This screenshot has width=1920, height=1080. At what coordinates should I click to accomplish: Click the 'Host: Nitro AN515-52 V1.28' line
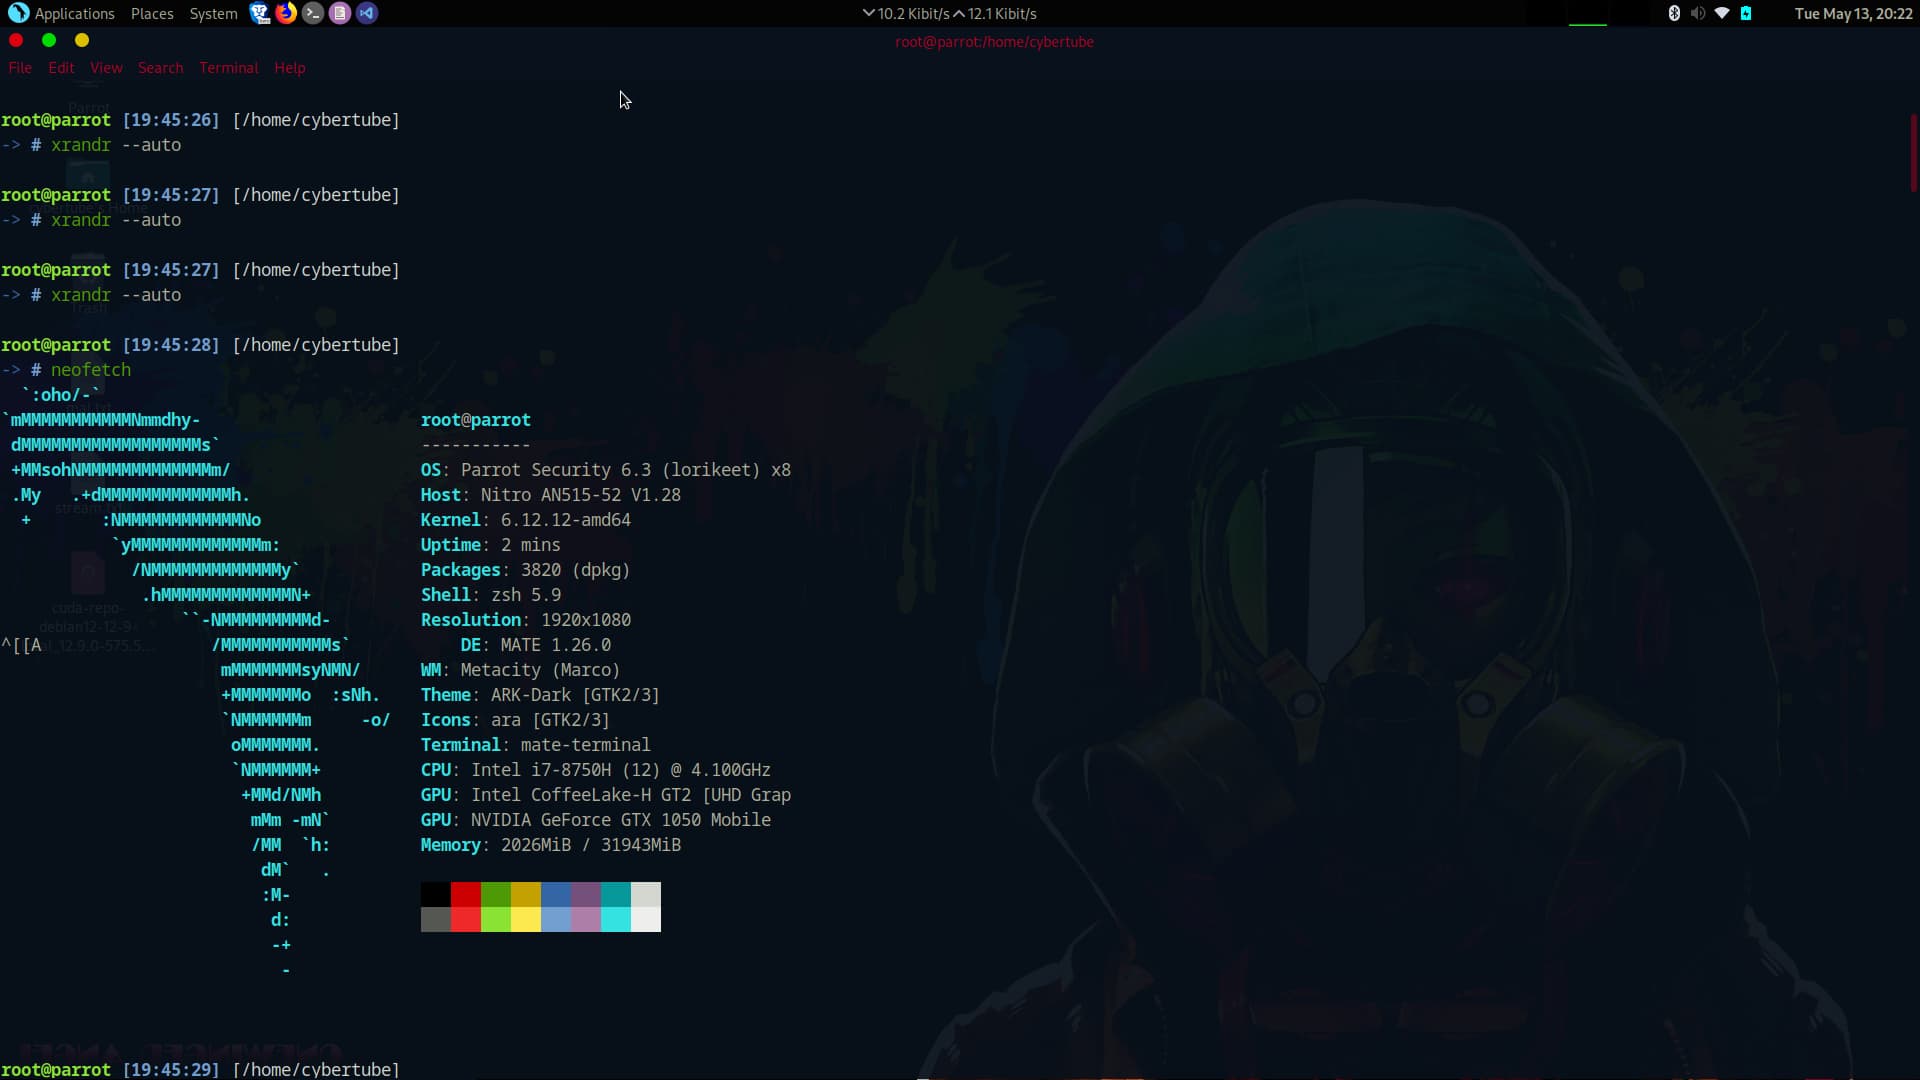[550, 495]
